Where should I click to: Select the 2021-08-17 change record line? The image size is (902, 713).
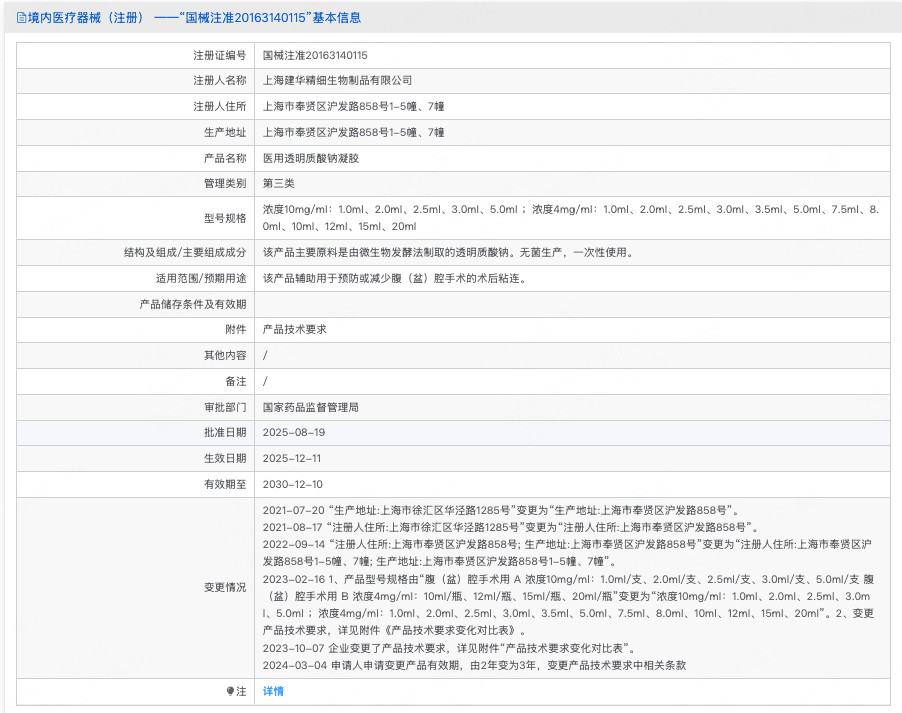511,527
